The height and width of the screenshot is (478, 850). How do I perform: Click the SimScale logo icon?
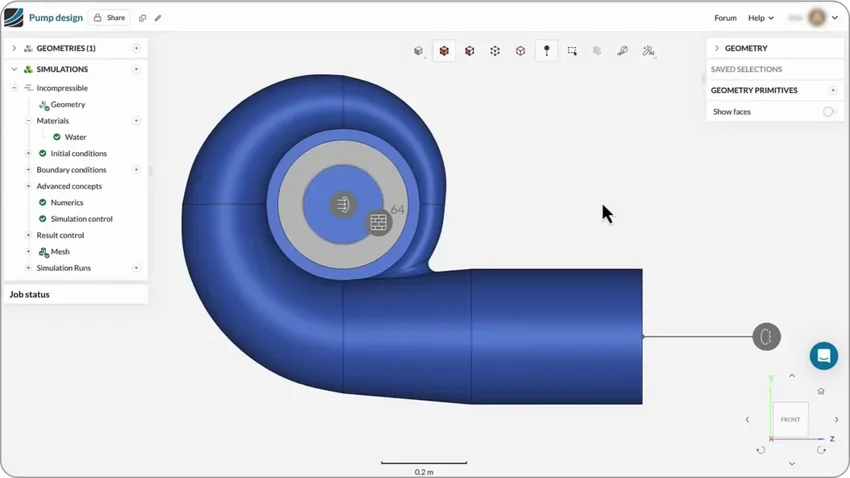14,17
